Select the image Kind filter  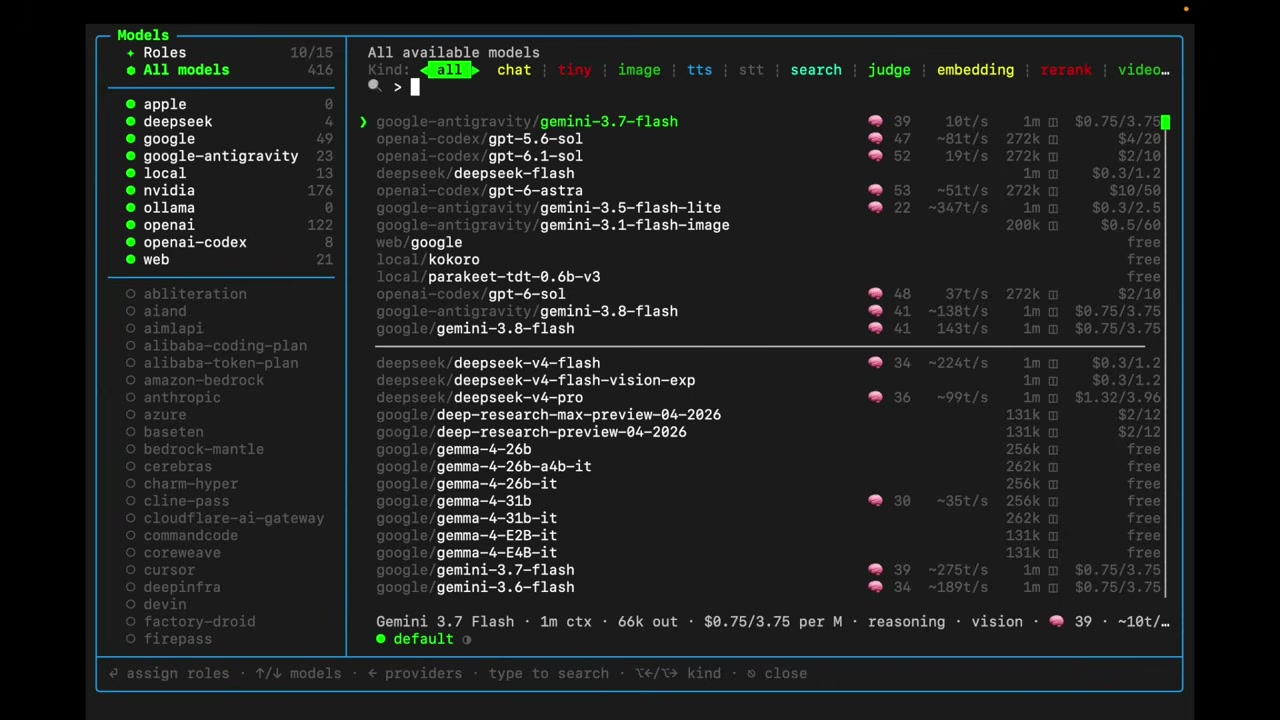[639, 70]
